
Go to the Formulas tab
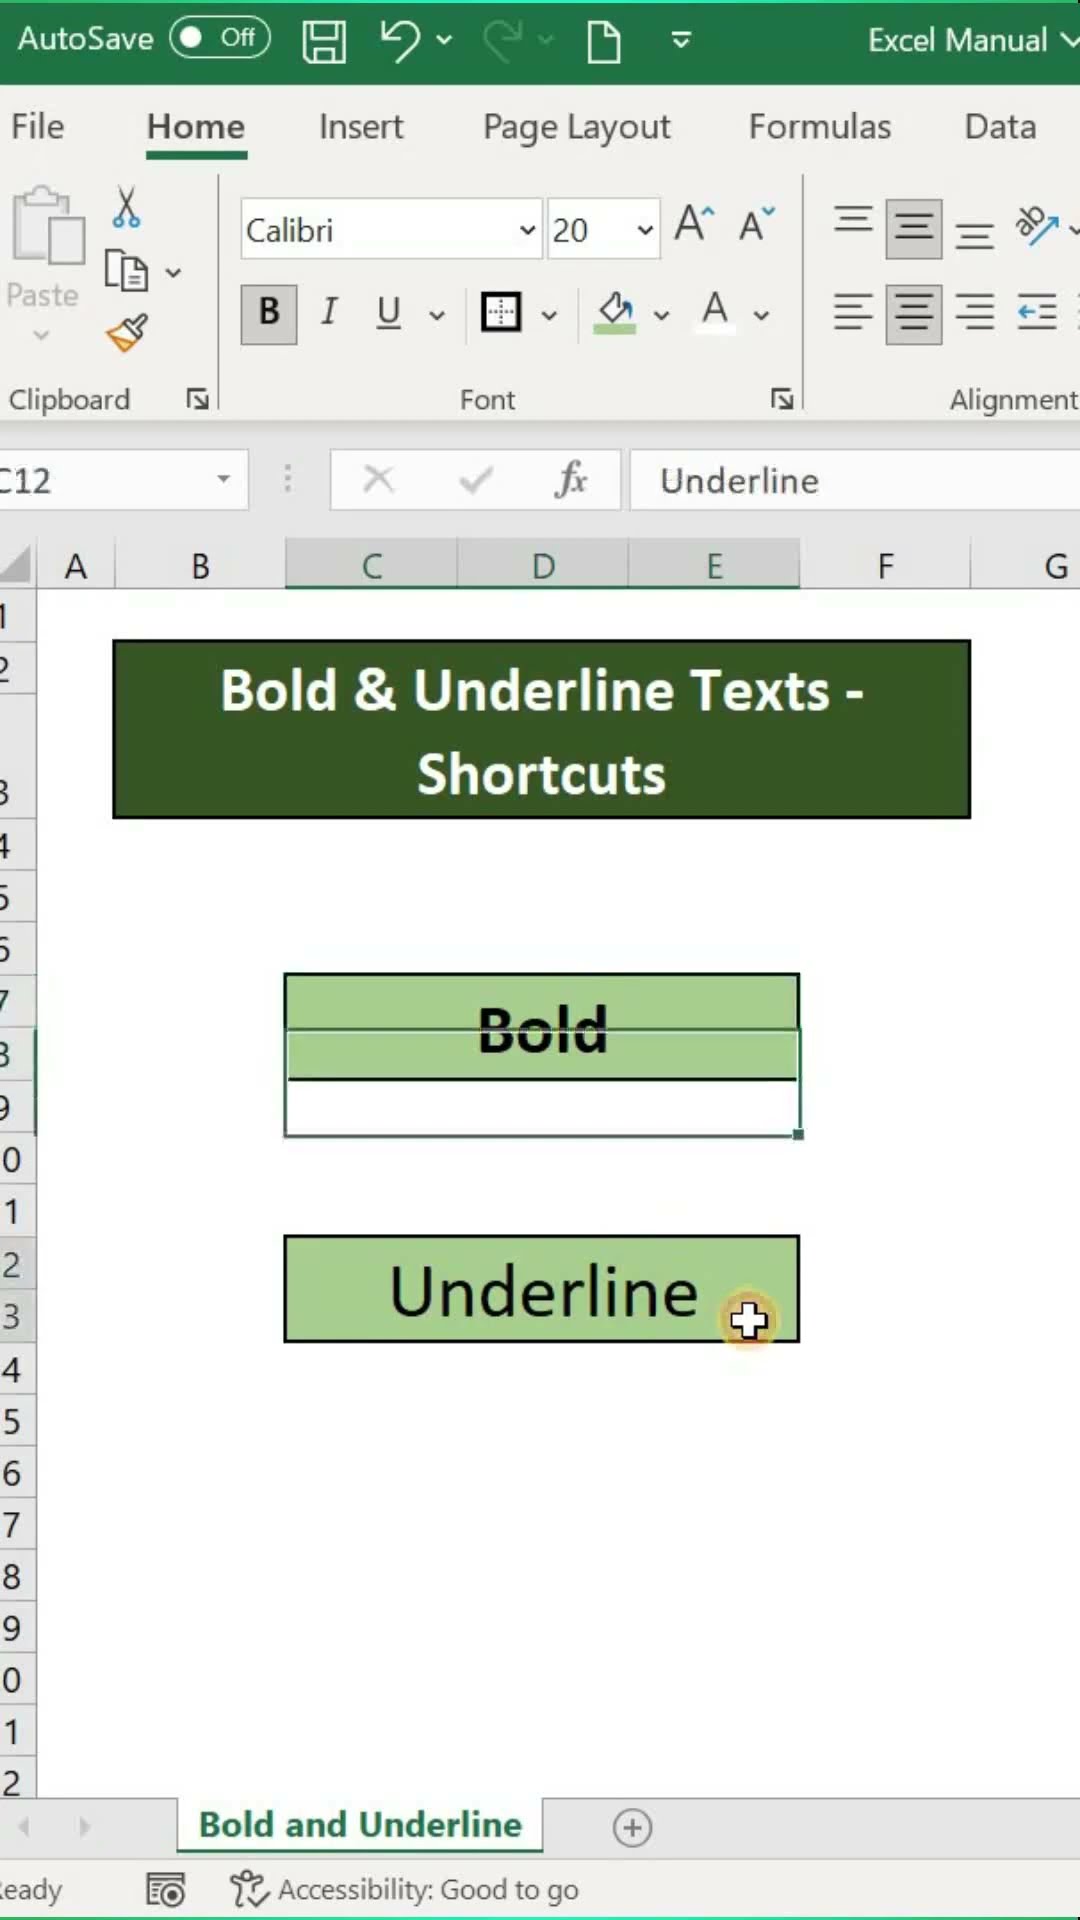click(820, 127)
